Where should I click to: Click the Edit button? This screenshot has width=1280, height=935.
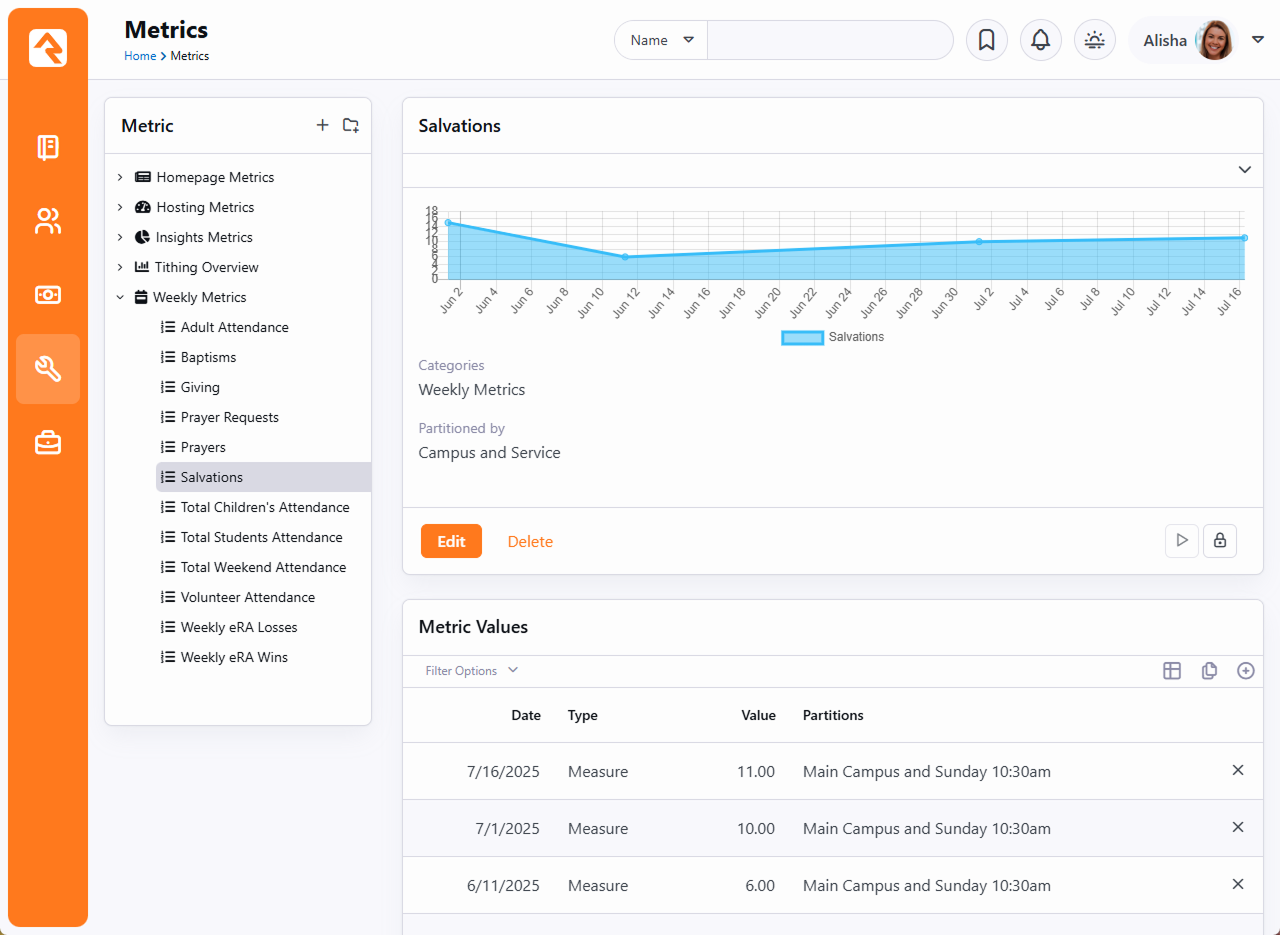point(451,541)
